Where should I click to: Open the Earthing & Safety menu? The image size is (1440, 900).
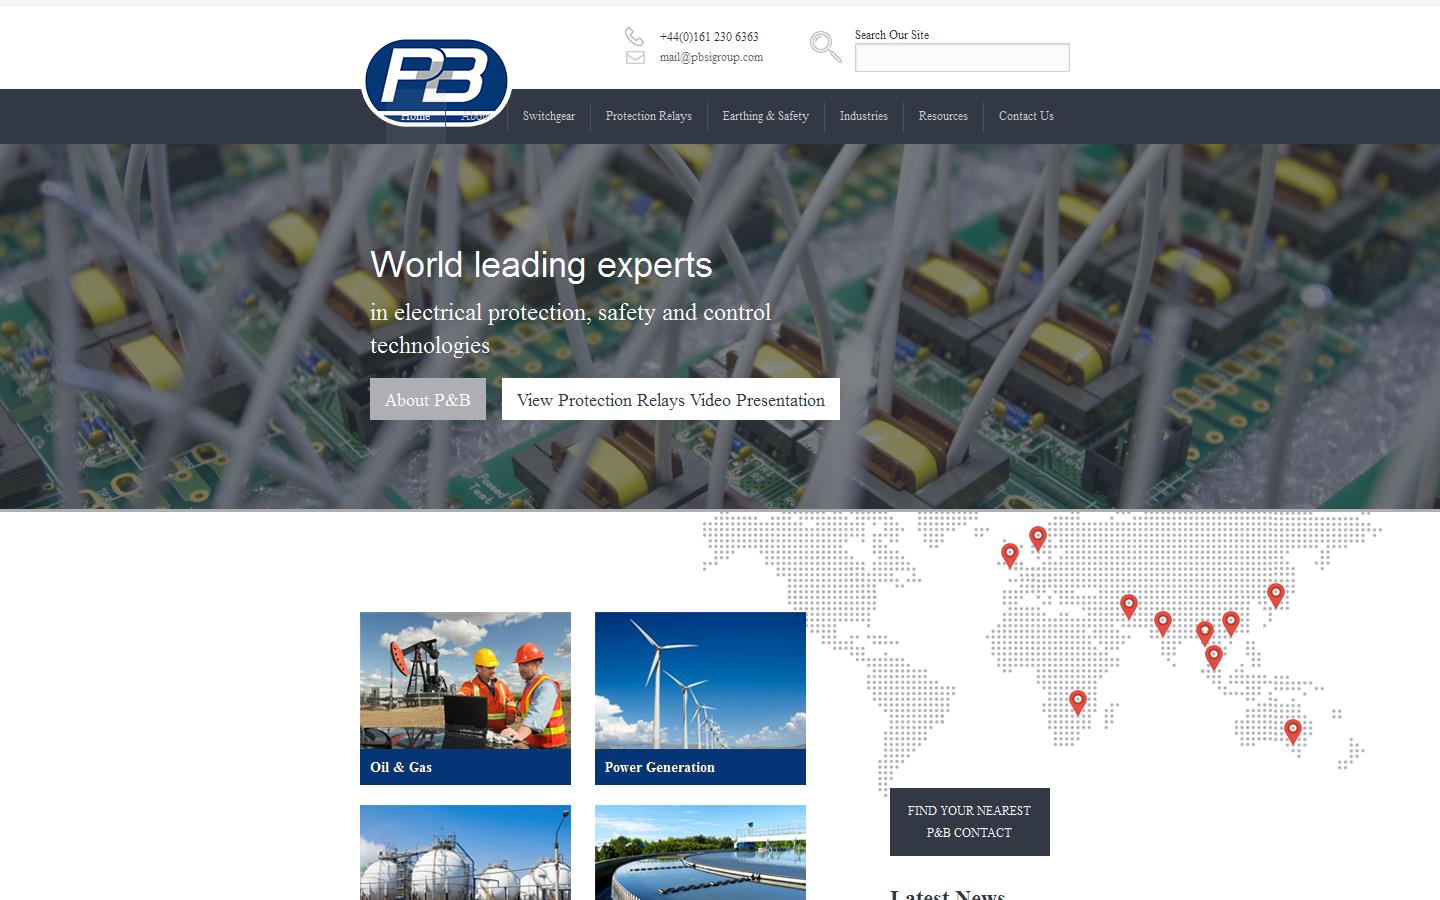click(x=765, y=116)
